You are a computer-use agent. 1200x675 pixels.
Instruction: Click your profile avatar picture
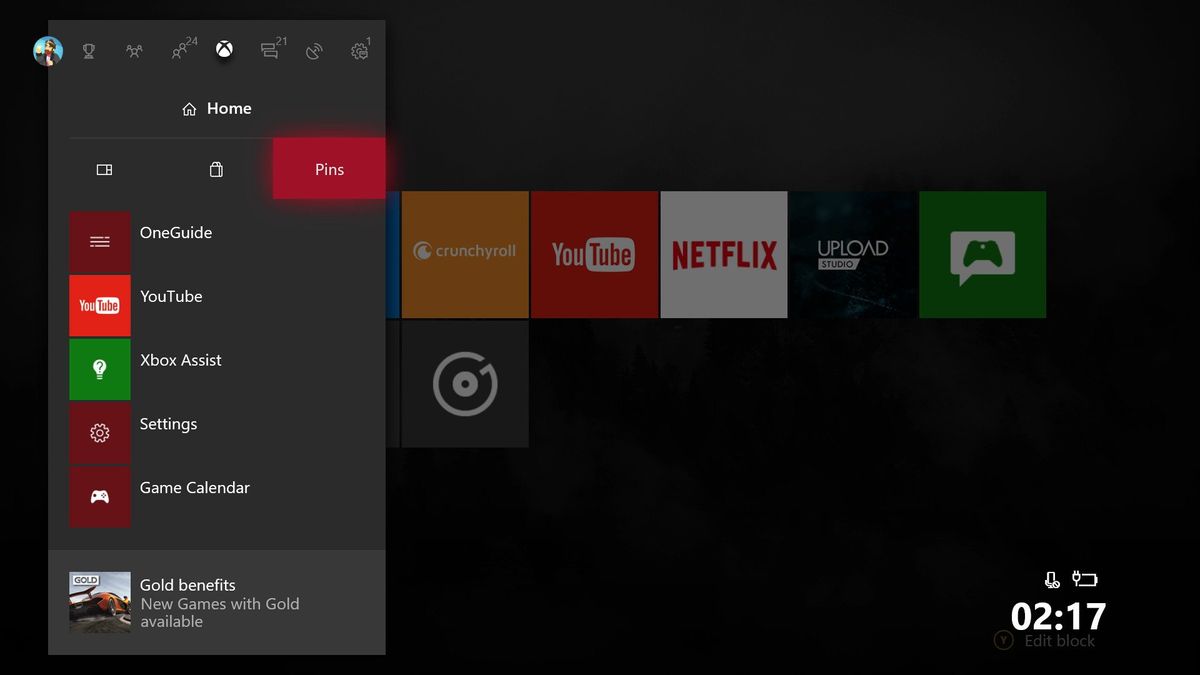click(47, 50)
